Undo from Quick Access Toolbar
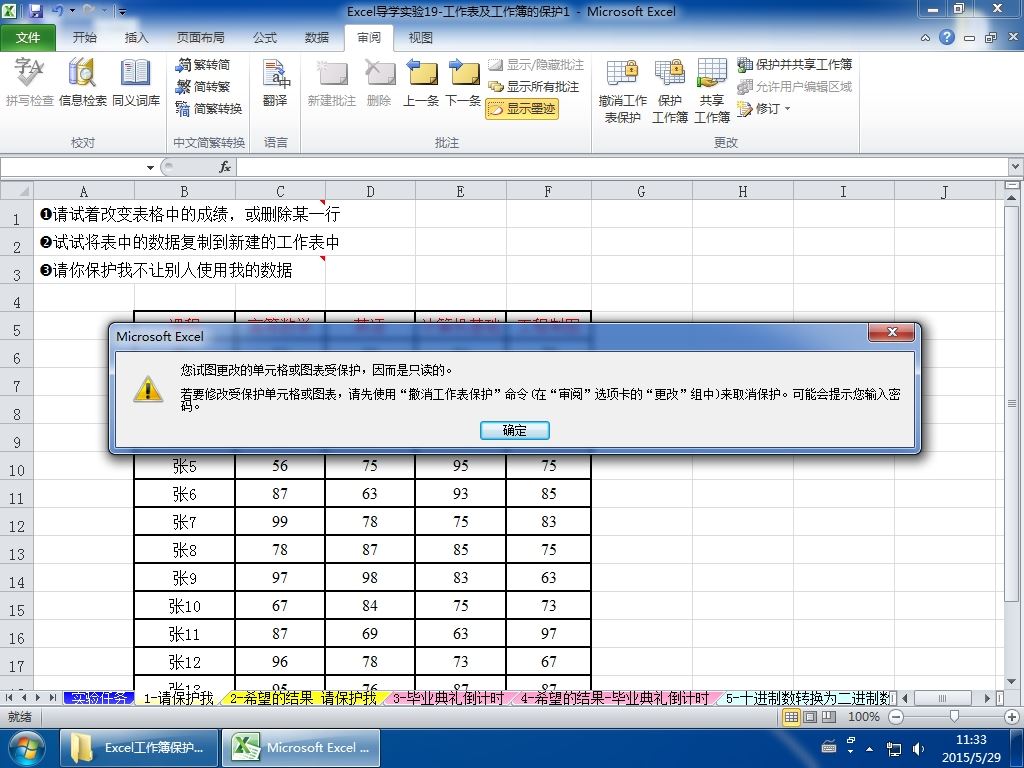The height and width of the screenshot is (768, 1024). coord(58,11)
